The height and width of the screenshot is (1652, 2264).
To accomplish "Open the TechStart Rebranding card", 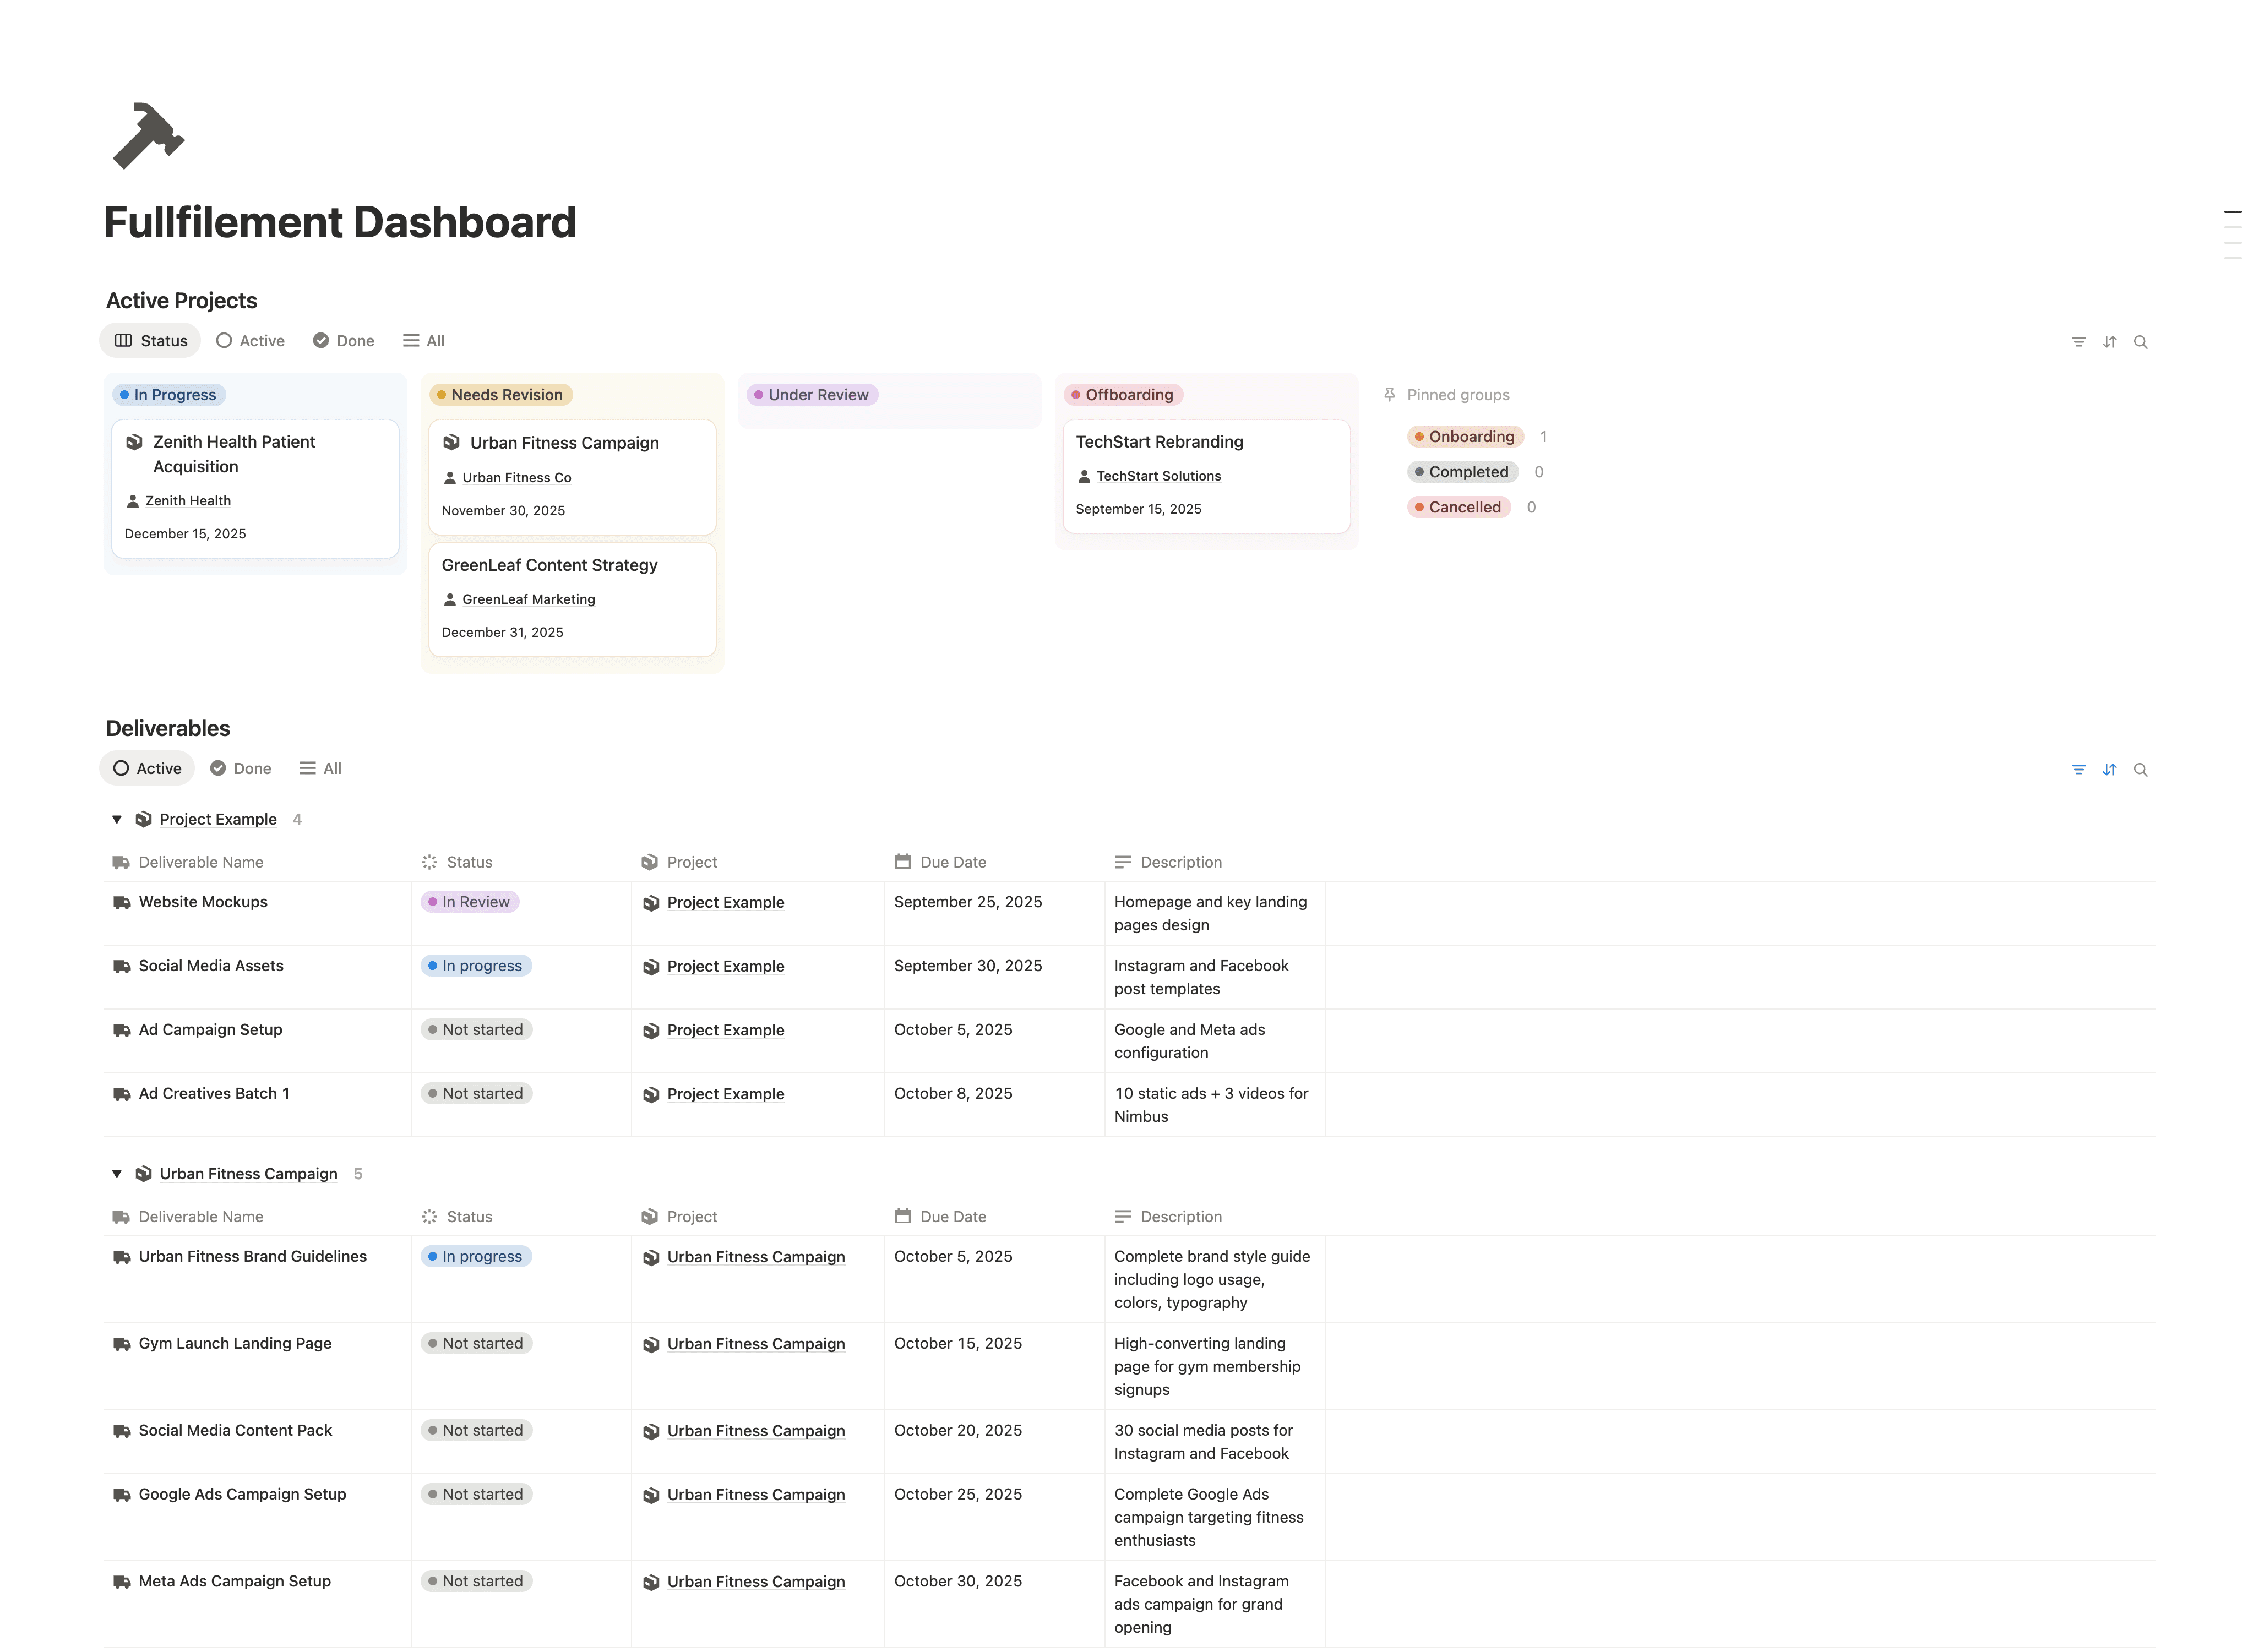I will coord(1159,442).
